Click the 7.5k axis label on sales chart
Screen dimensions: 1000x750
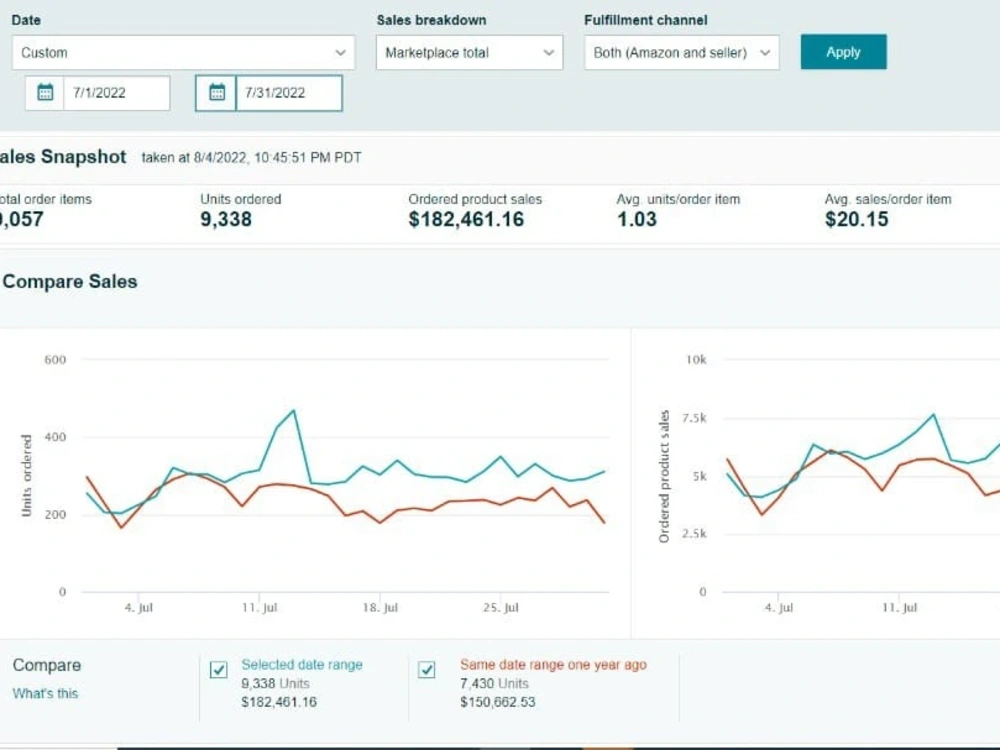(695, 418)
